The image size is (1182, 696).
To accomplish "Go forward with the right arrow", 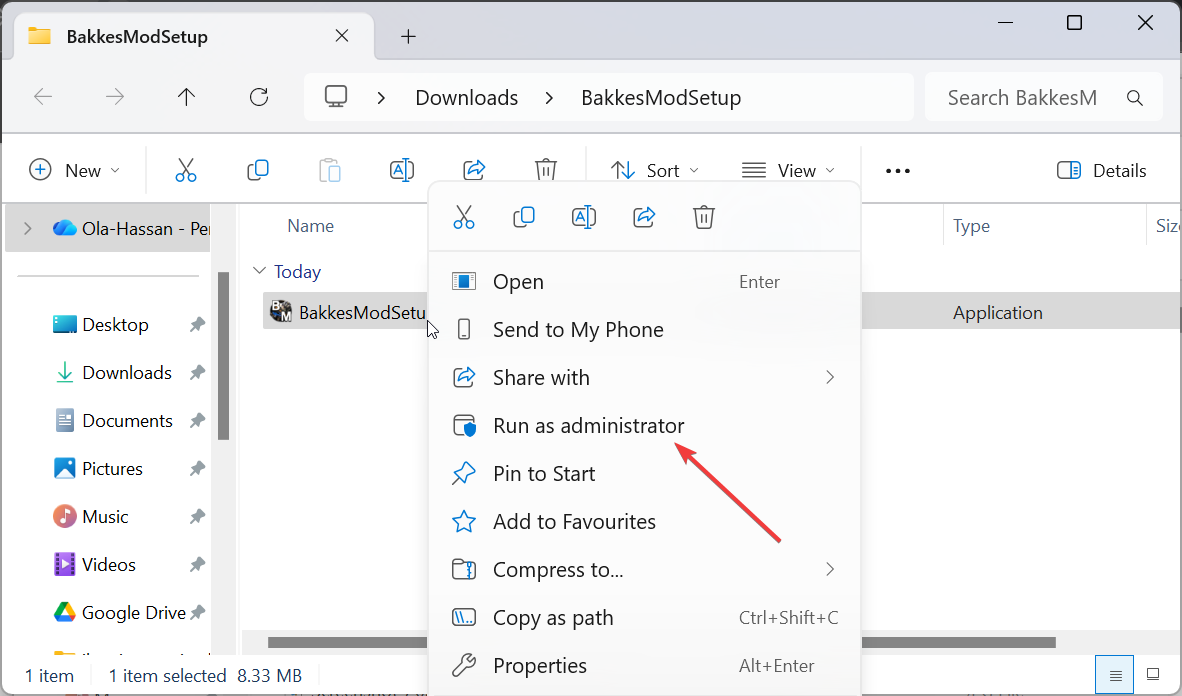I will (115, 97).
